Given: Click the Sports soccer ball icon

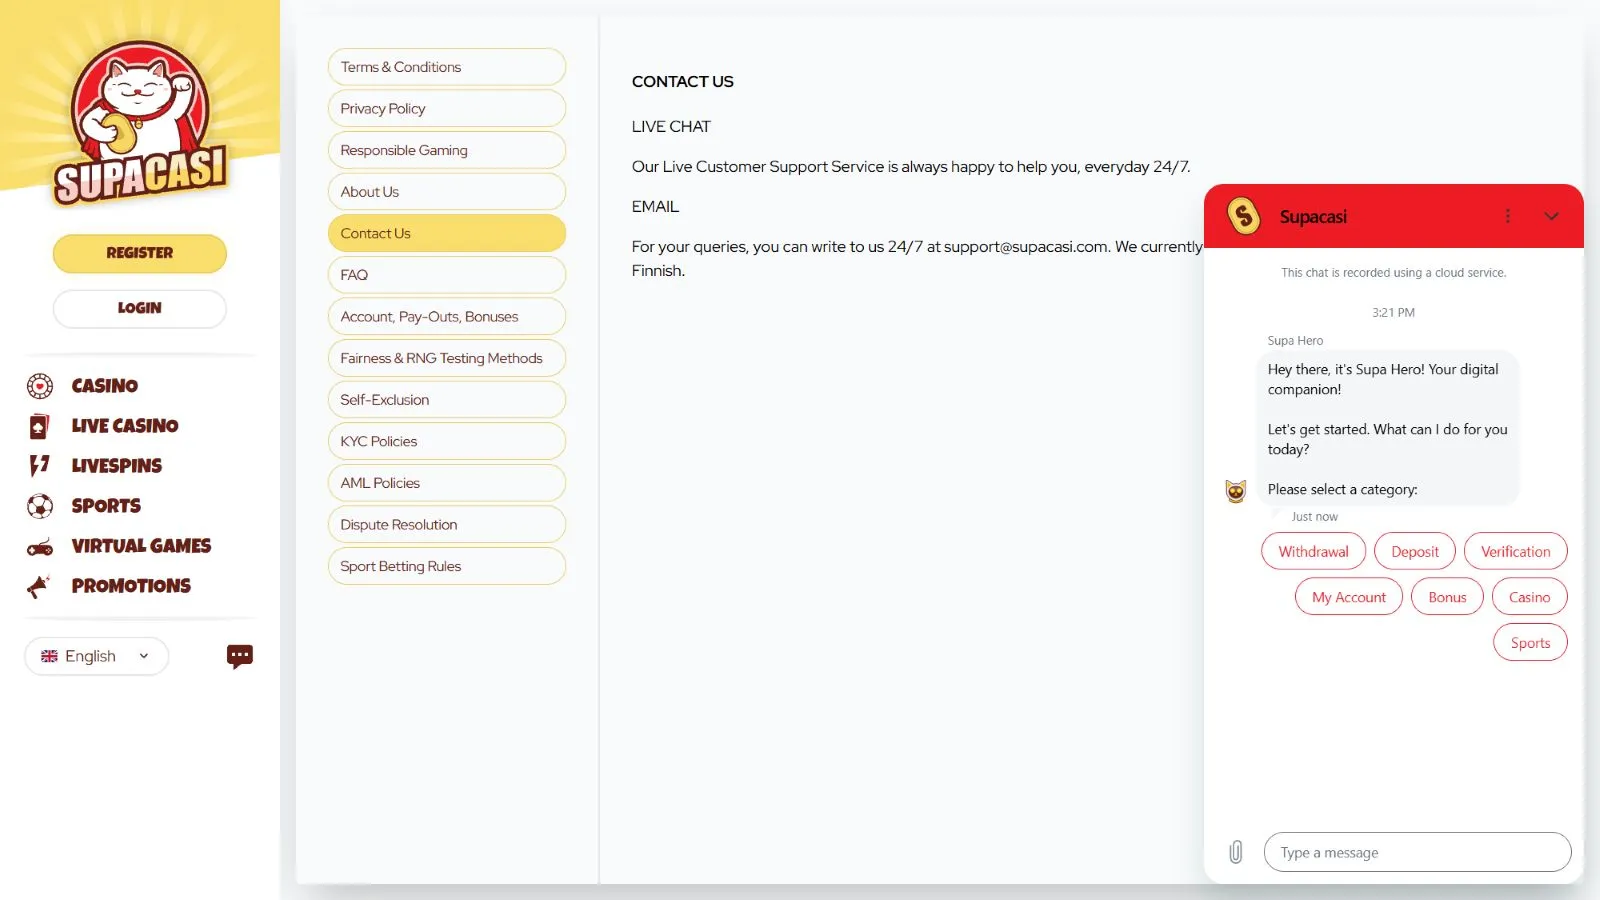Looking at the screenshot, I should pyautogui.click(x=40, y=506).
